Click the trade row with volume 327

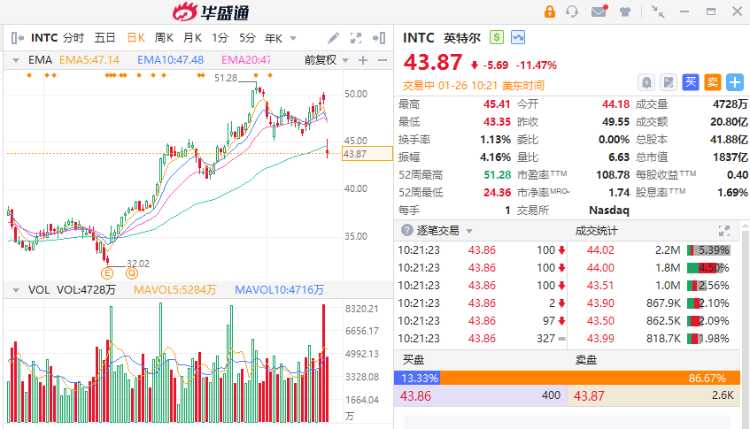(x=482, y=339)
